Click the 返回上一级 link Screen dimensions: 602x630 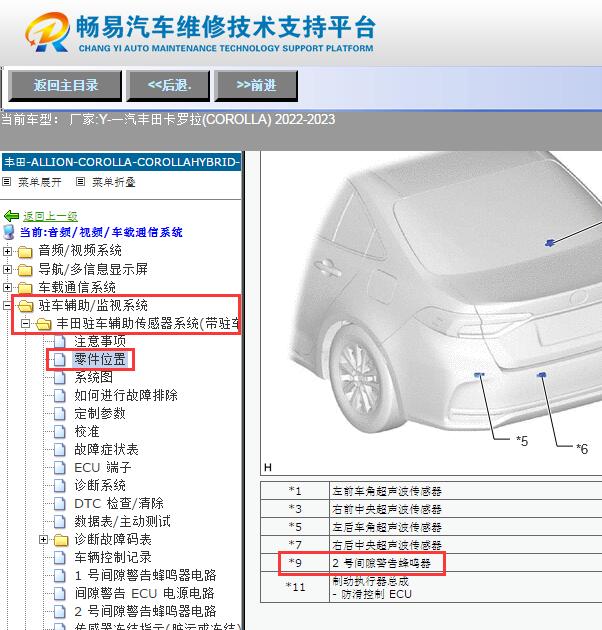click(x=50, y=216)
